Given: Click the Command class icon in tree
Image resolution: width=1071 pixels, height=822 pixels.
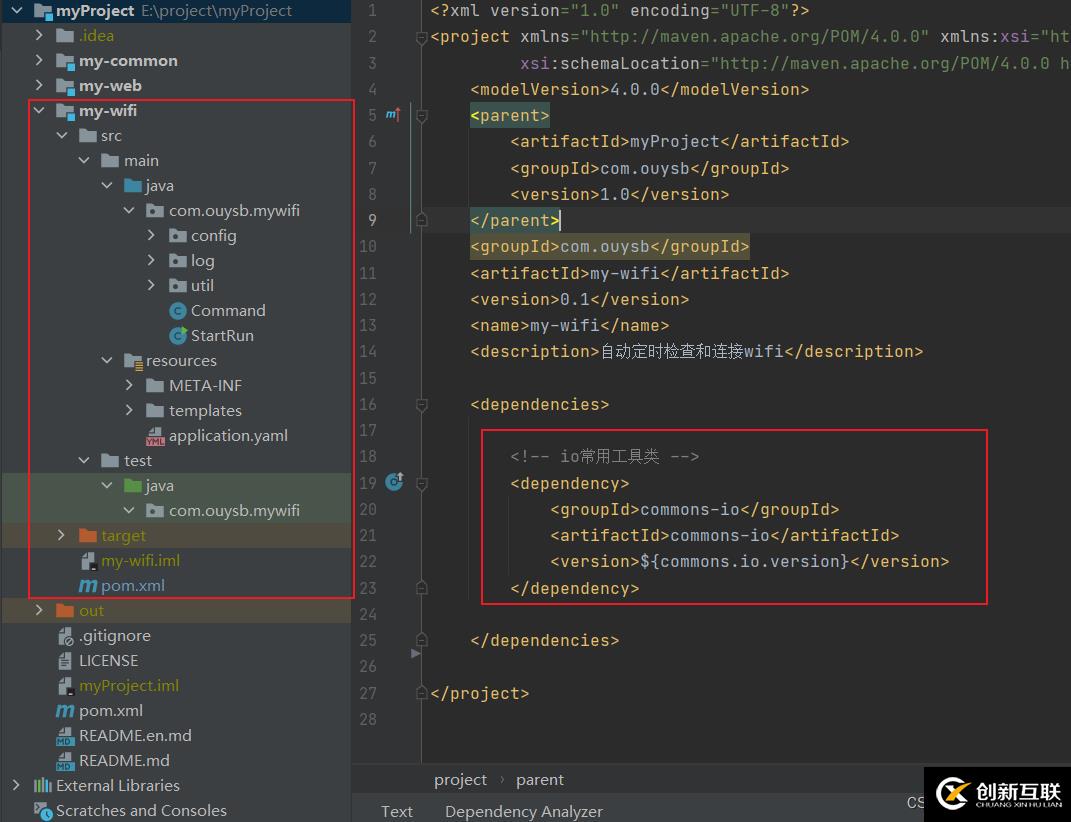Looking at the screenshot, I should (x=178, y=311).
